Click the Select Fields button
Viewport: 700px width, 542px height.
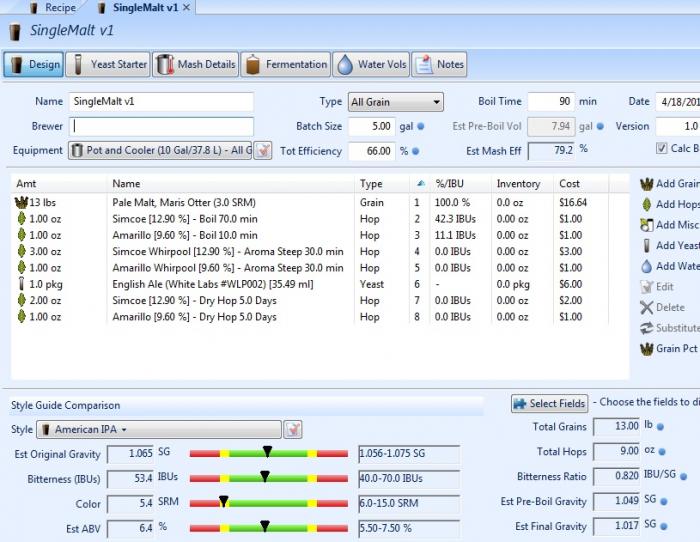(x=550, y=404)
